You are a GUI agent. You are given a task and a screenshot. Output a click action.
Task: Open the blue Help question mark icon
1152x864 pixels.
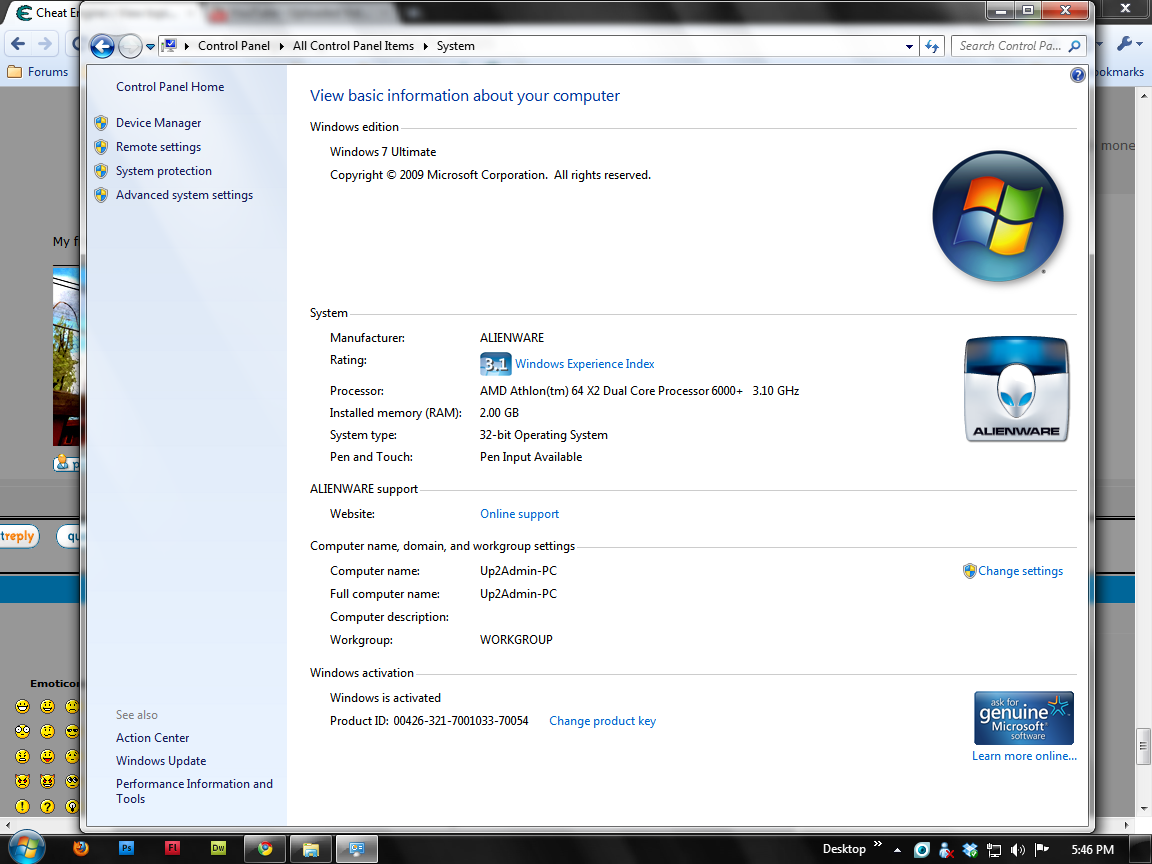coord(1077,74)
